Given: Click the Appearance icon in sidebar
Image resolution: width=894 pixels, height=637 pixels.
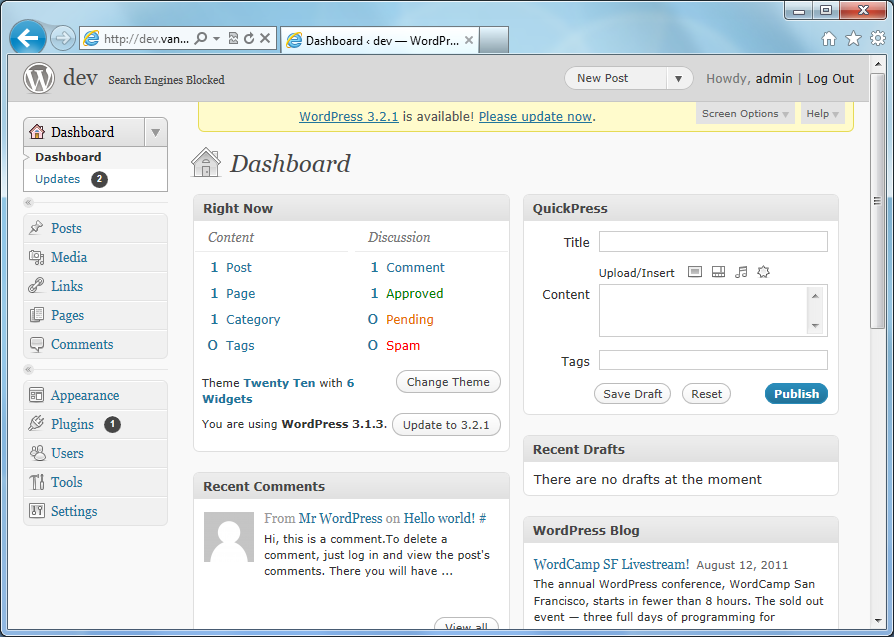Looking at the screenshot, I should pyautogui.click(x=36, y=395).
